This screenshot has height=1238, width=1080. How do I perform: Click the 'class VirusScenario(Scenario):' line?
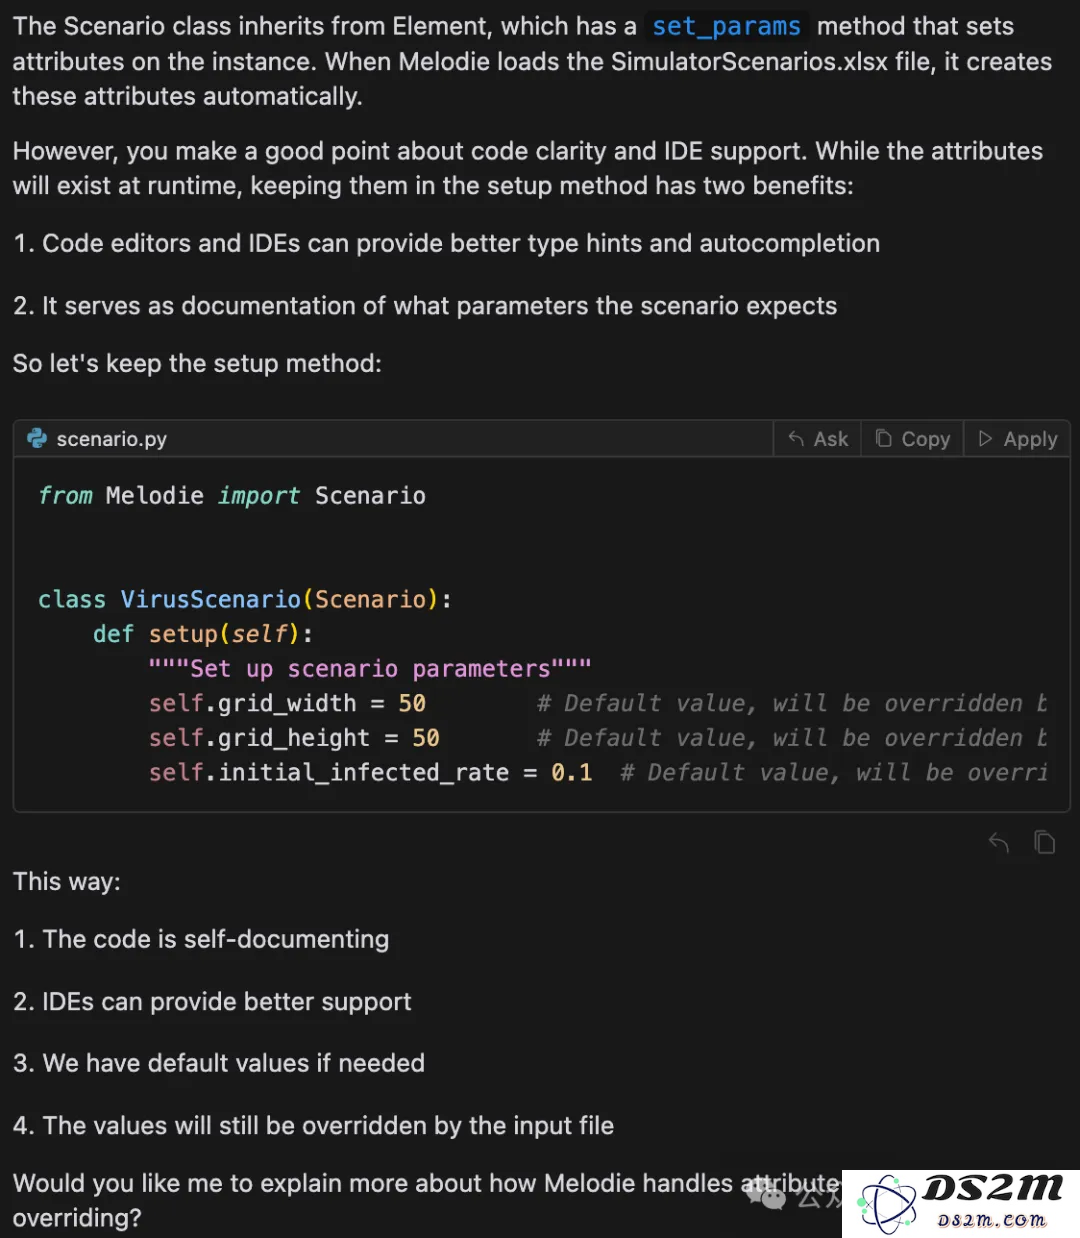[245, 599]
